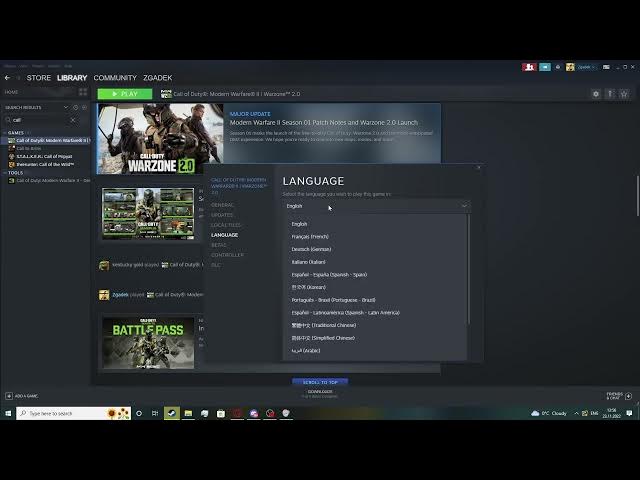640x480 pixels.
Task: Choose English from the language list
Action: (x=376, y=224)
